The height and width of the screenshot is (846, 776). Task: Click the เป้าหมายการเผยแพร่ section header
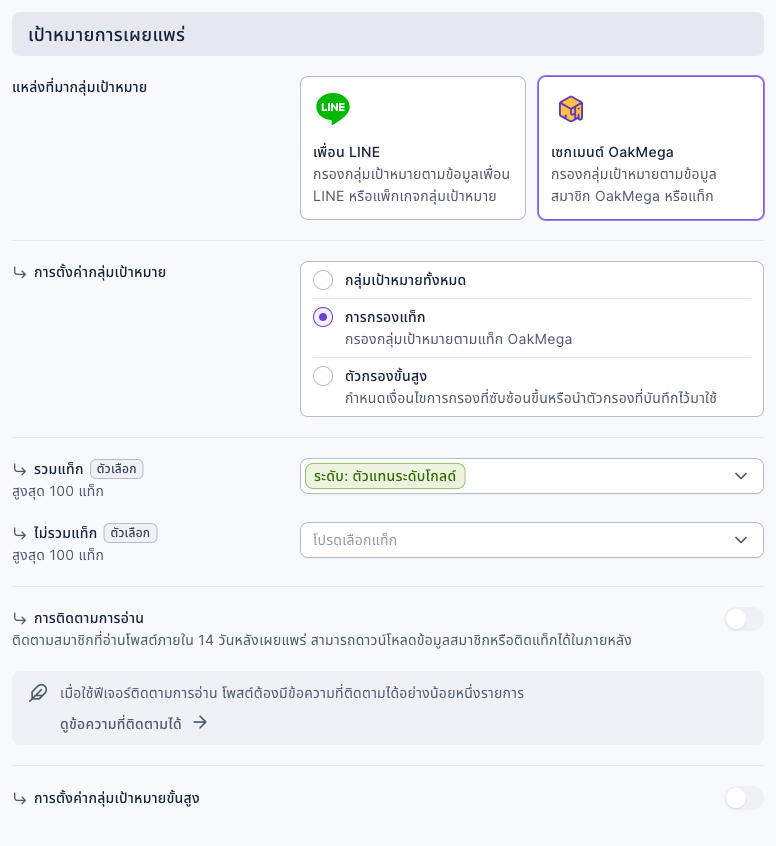point(388,34)
